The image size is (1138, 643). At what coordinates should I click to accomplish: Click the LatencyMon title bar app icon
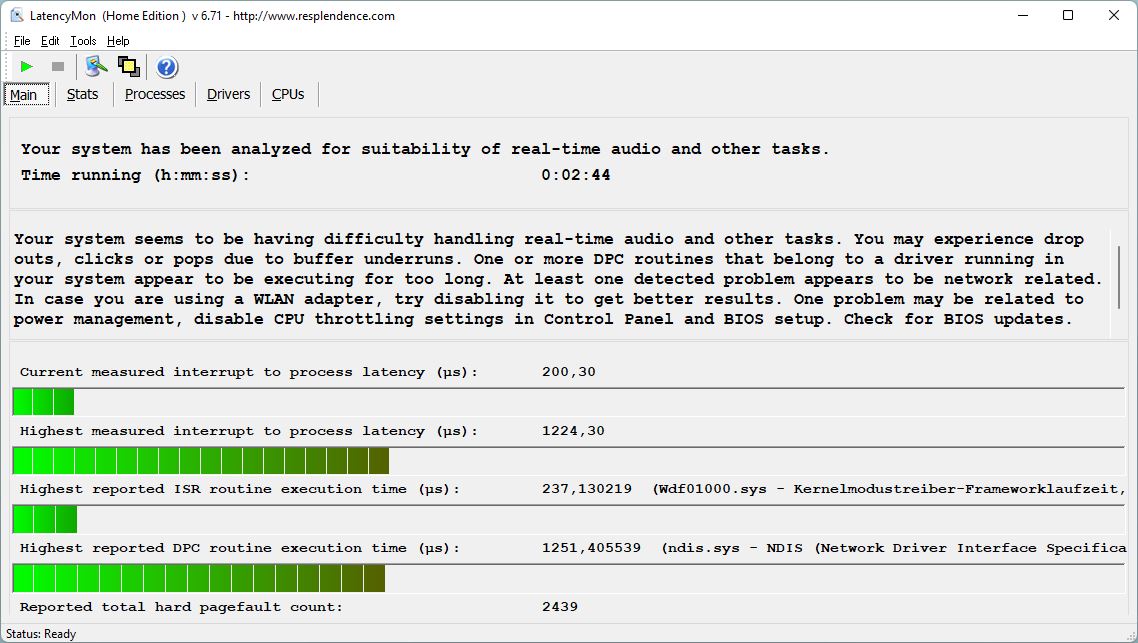[17, 15]
